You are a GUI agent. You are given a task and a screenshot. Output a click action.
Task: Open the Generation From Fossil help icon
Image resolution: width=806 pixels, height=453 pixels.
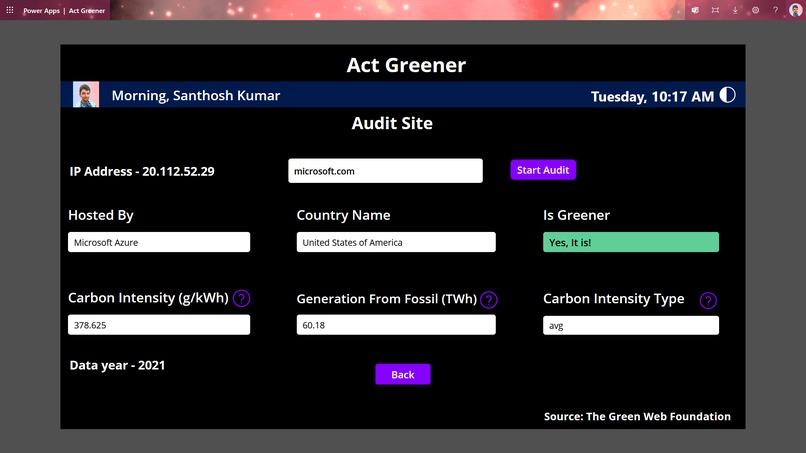click(x=488, y=300)
